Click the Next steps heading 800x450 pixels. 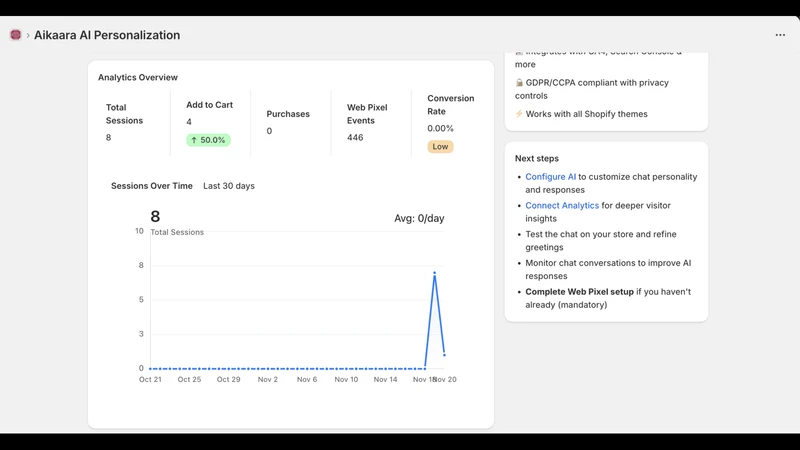537,159
